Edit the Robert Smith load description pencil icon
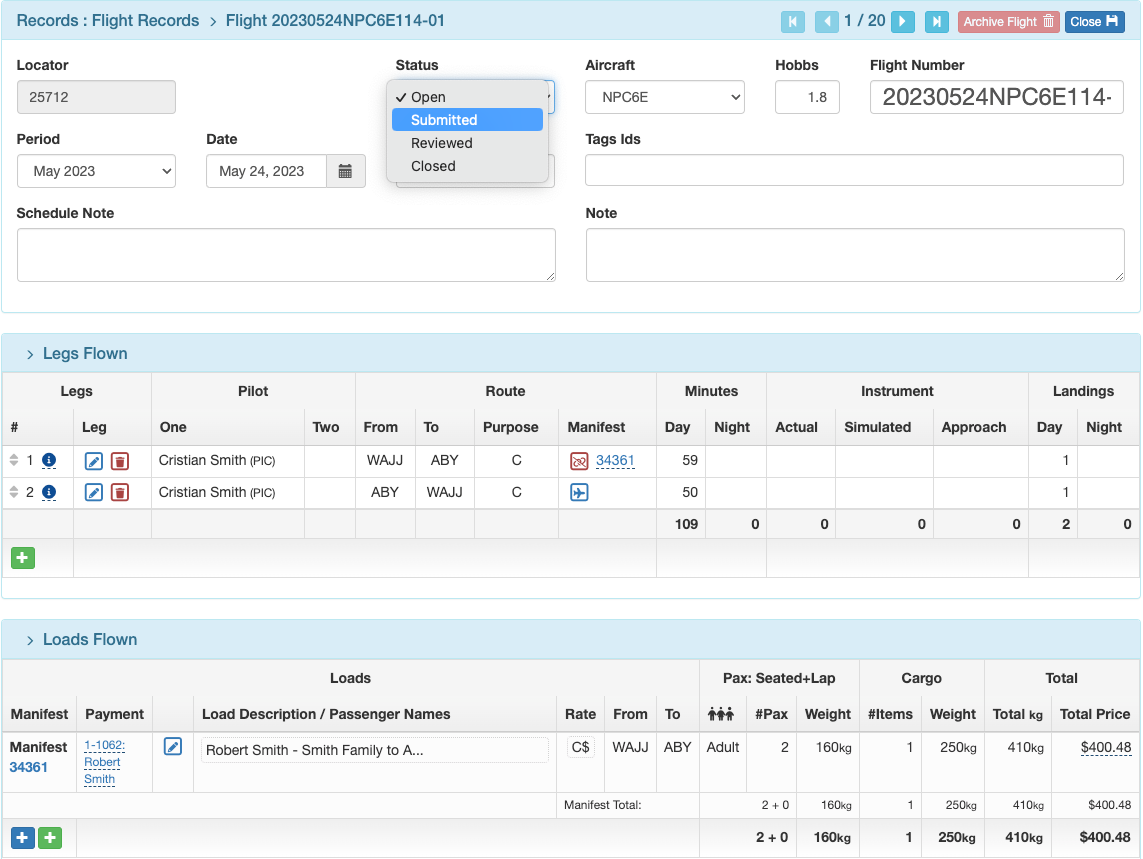 point(172,747)
